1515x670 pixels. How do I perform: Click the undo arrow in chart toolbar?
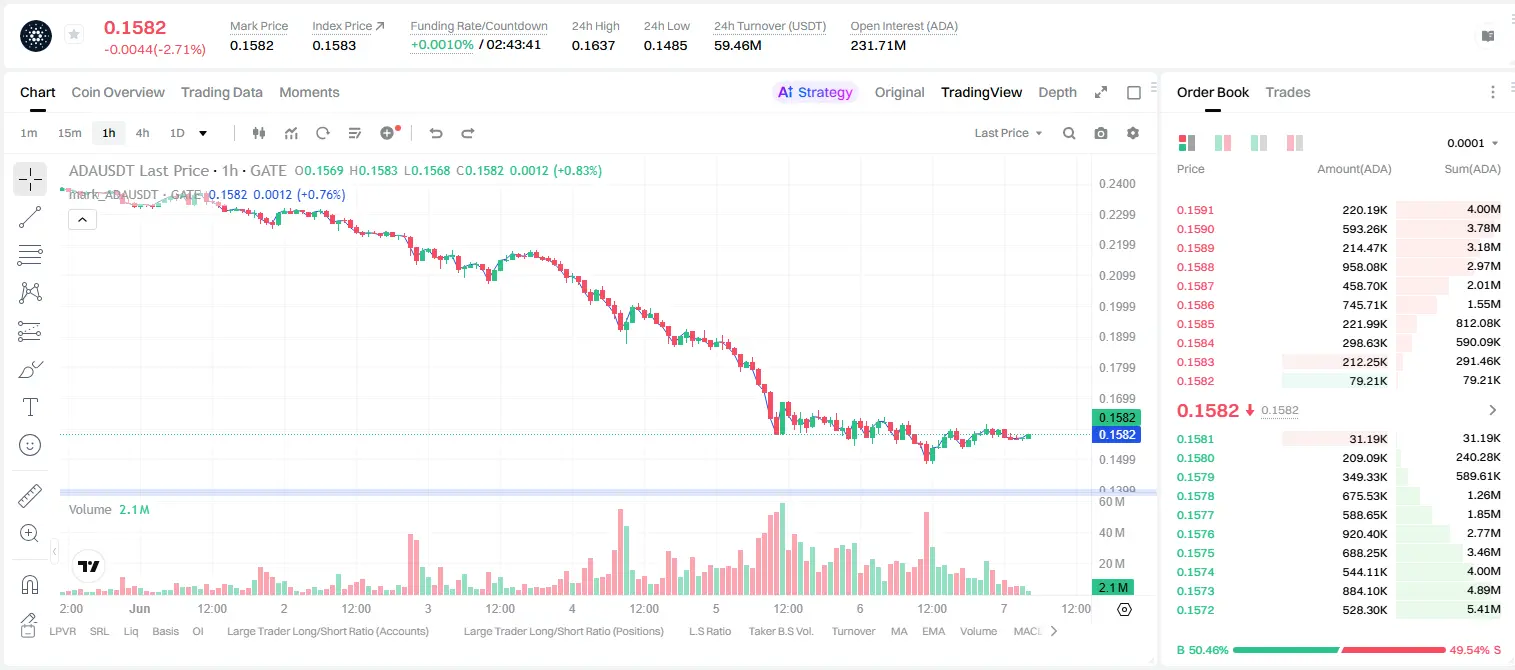click(435, 133)
